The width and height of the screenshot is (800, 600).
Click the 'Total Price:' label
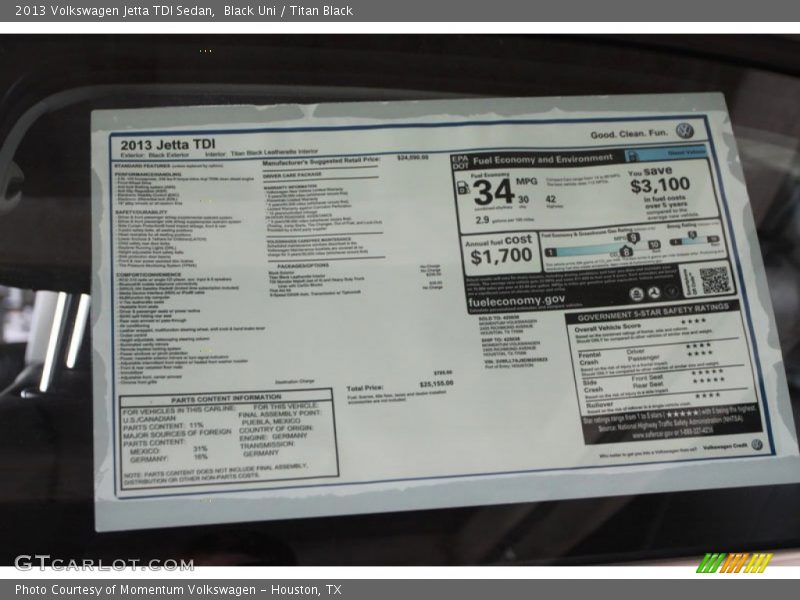click(x=364, y=388)
